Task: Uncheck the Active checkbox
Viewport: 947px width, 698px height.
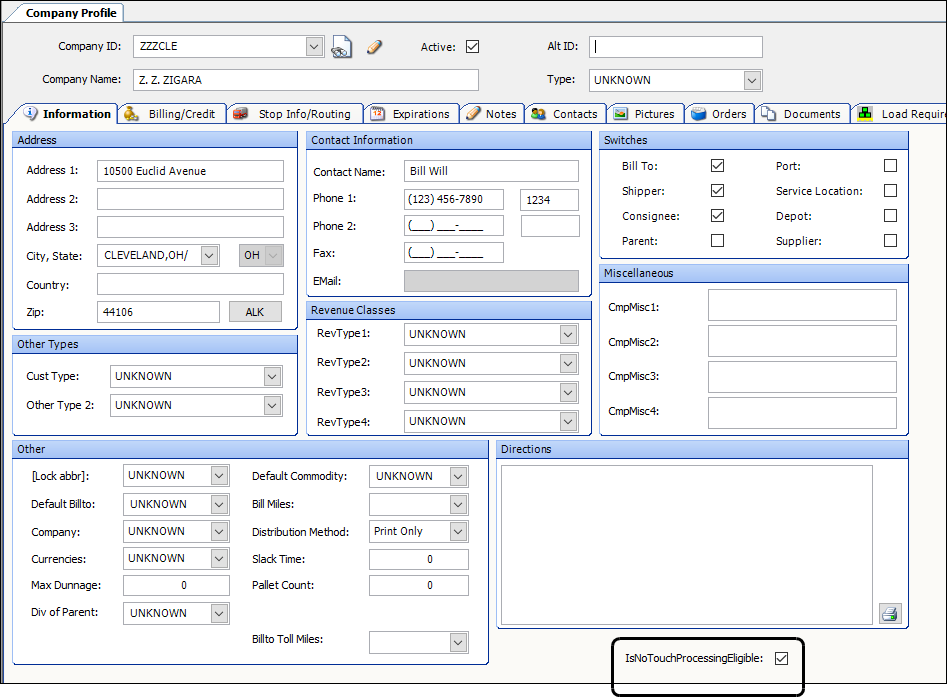Action: click(x=473, y=47)
